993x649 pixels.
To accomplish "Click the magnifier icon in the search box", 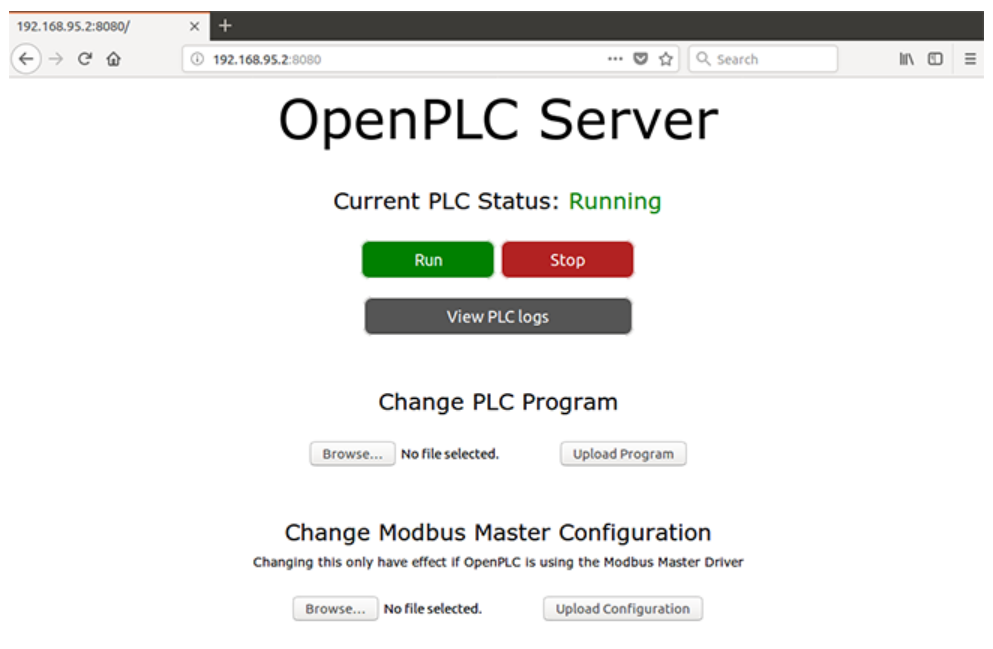I will [703, 59].
